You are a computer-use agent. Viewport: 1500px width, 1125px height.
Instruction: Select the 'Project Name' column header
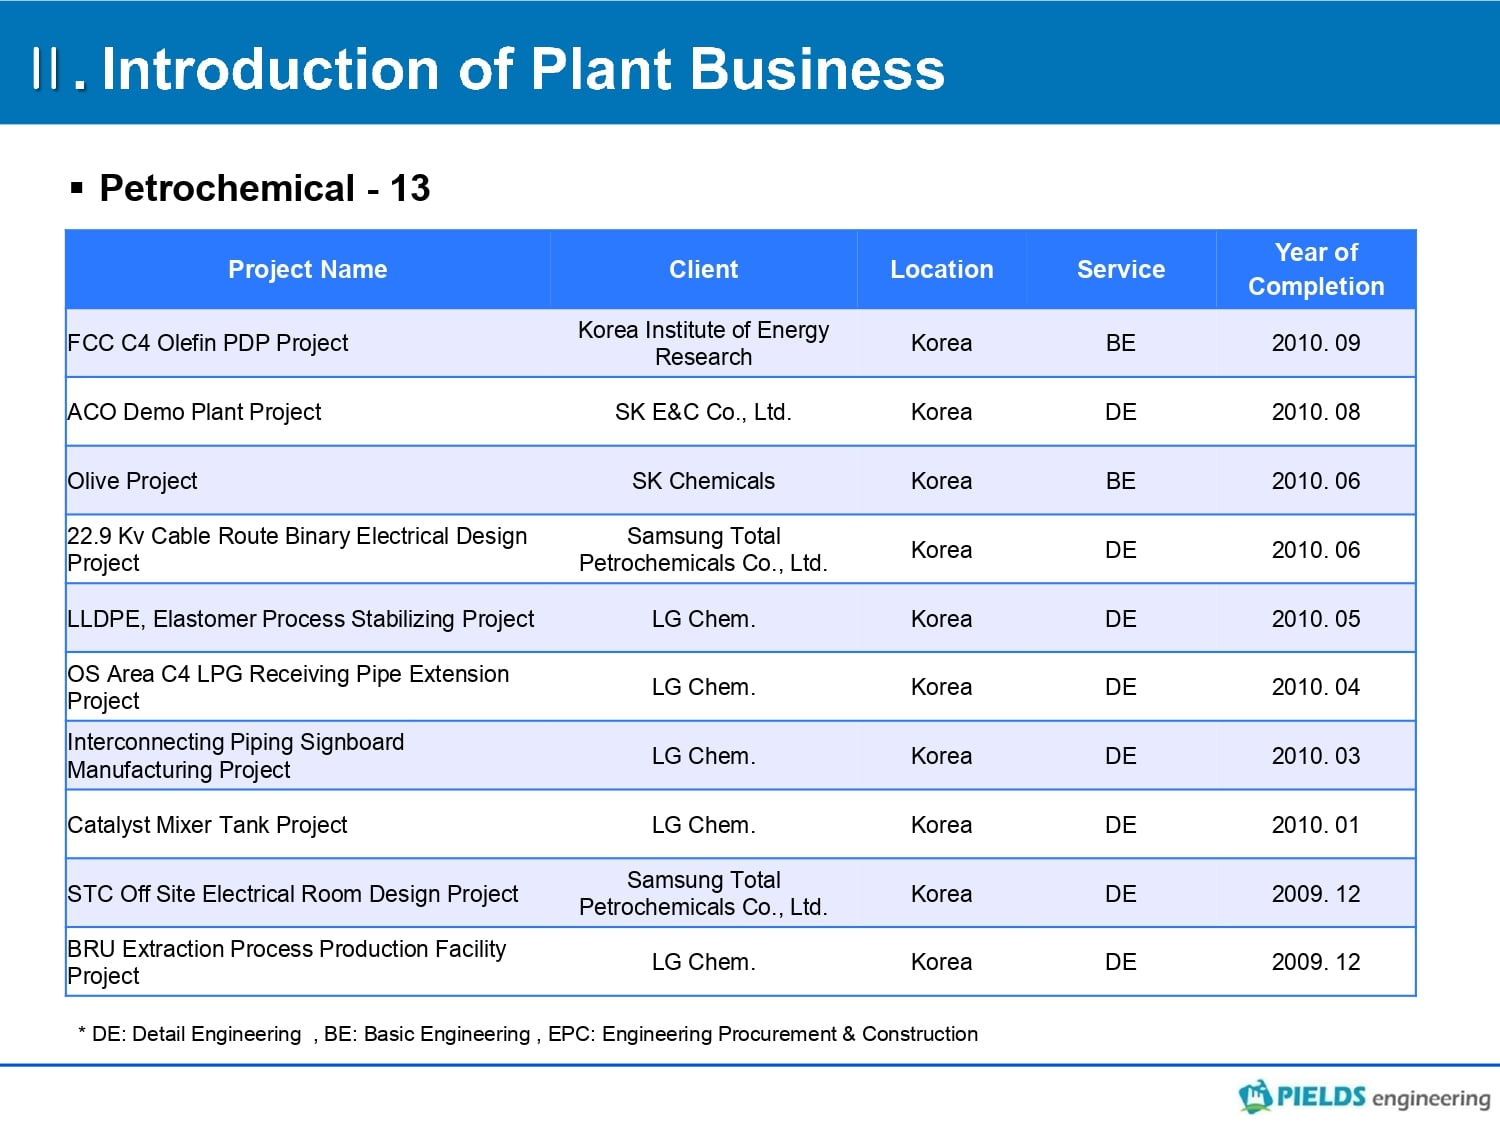(307, 269)
